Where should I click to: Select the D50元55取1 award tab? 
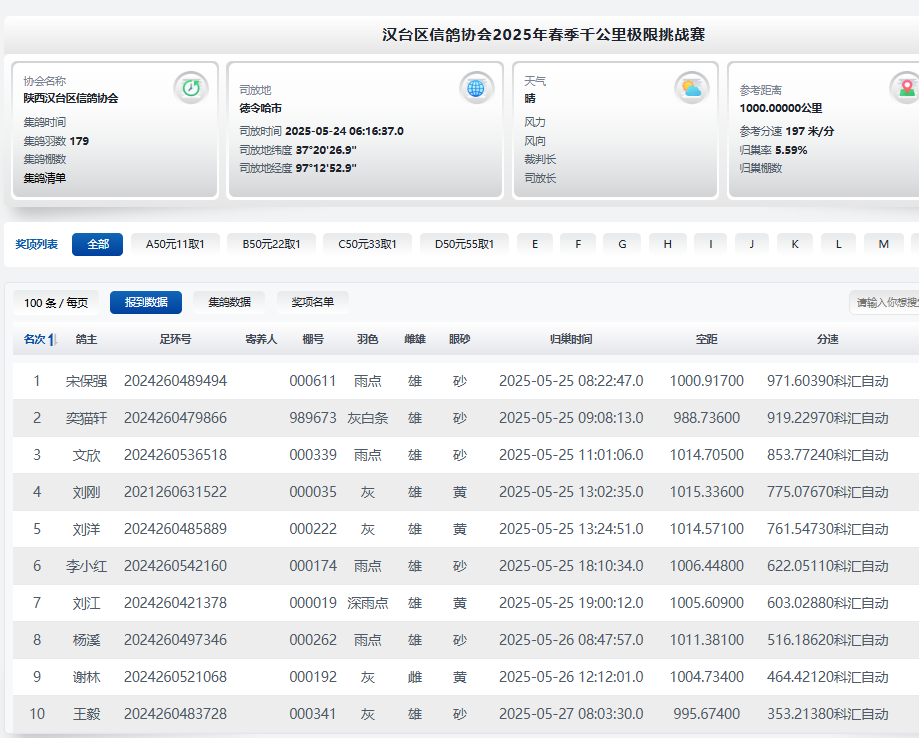[x=464, y=244]
